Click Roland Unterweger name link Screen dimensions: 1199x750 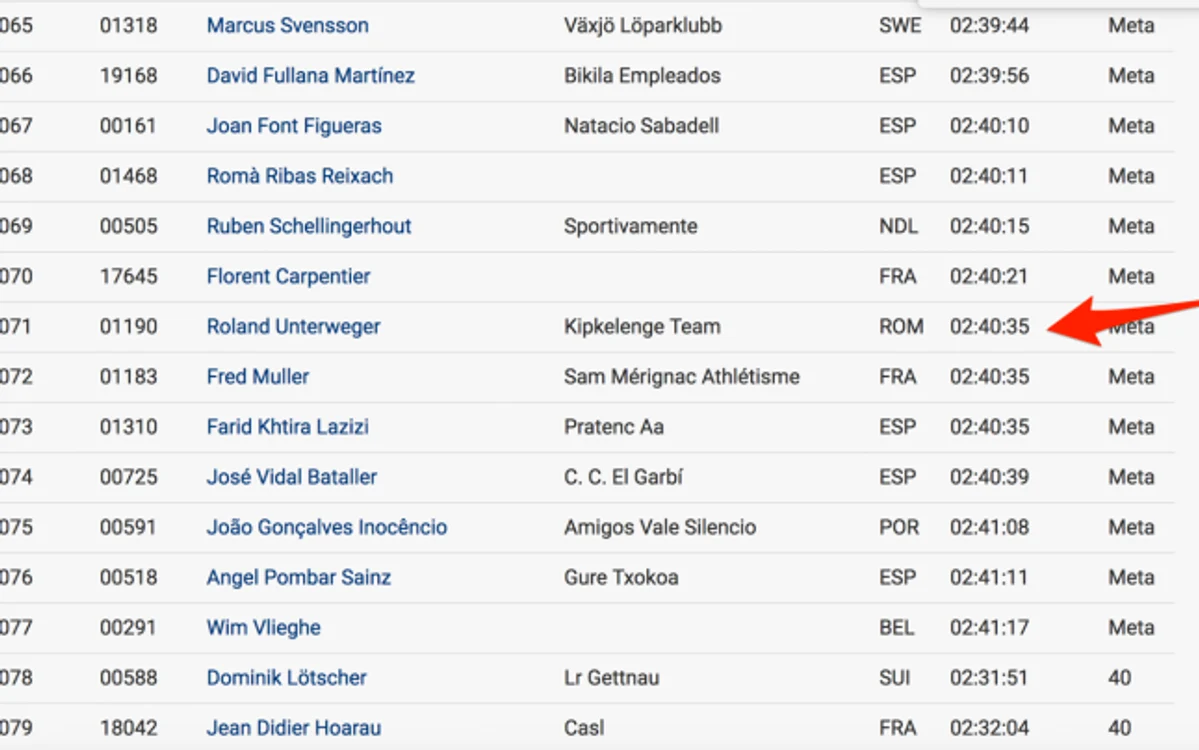click(x=294, y=326)
